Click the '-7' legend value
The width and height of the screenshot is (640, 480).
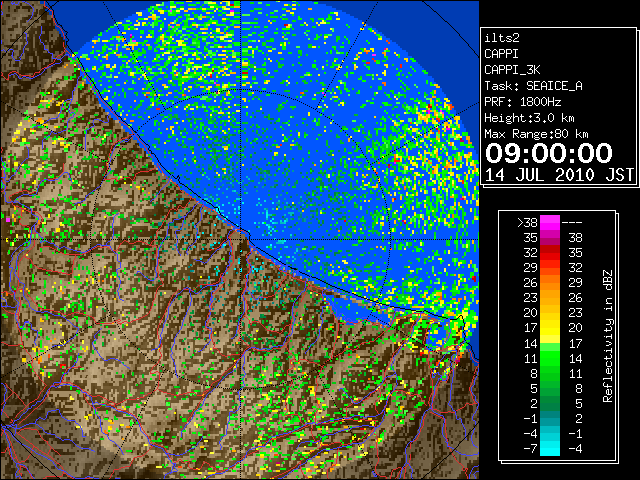click(530, 449)
